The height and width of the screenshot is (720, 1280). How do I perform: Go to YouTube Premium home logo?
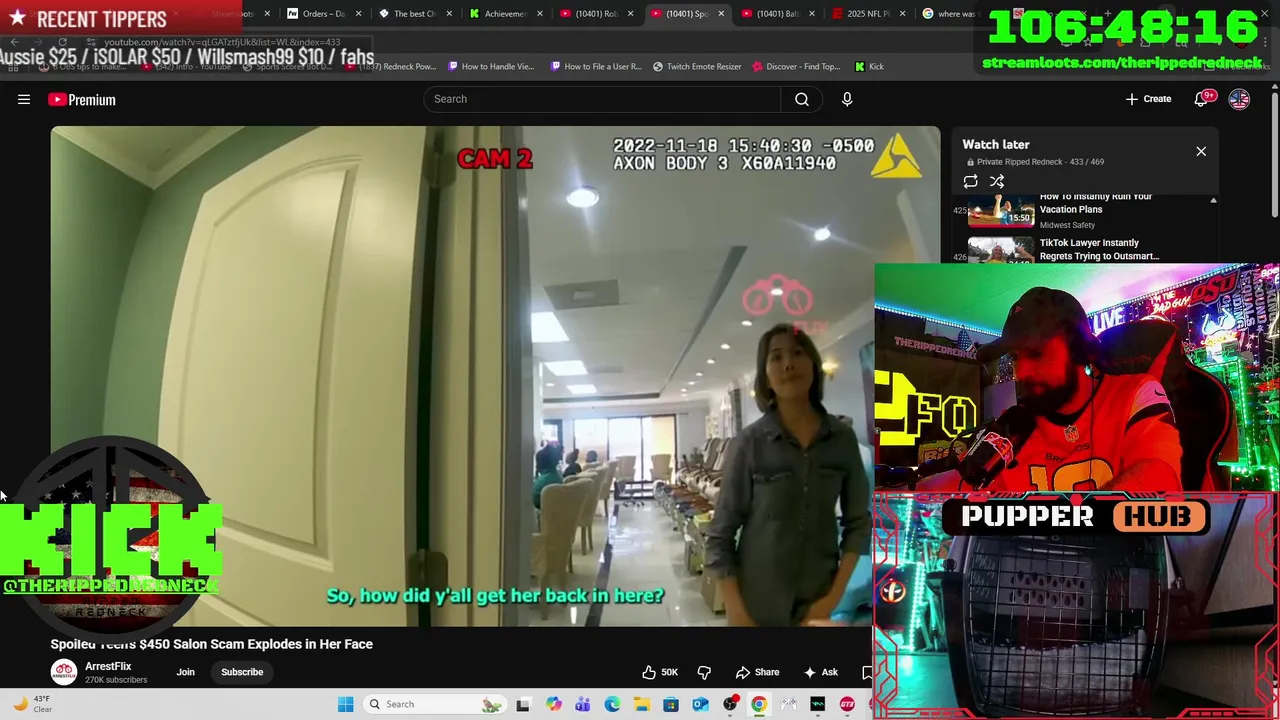tap(82, 99)
